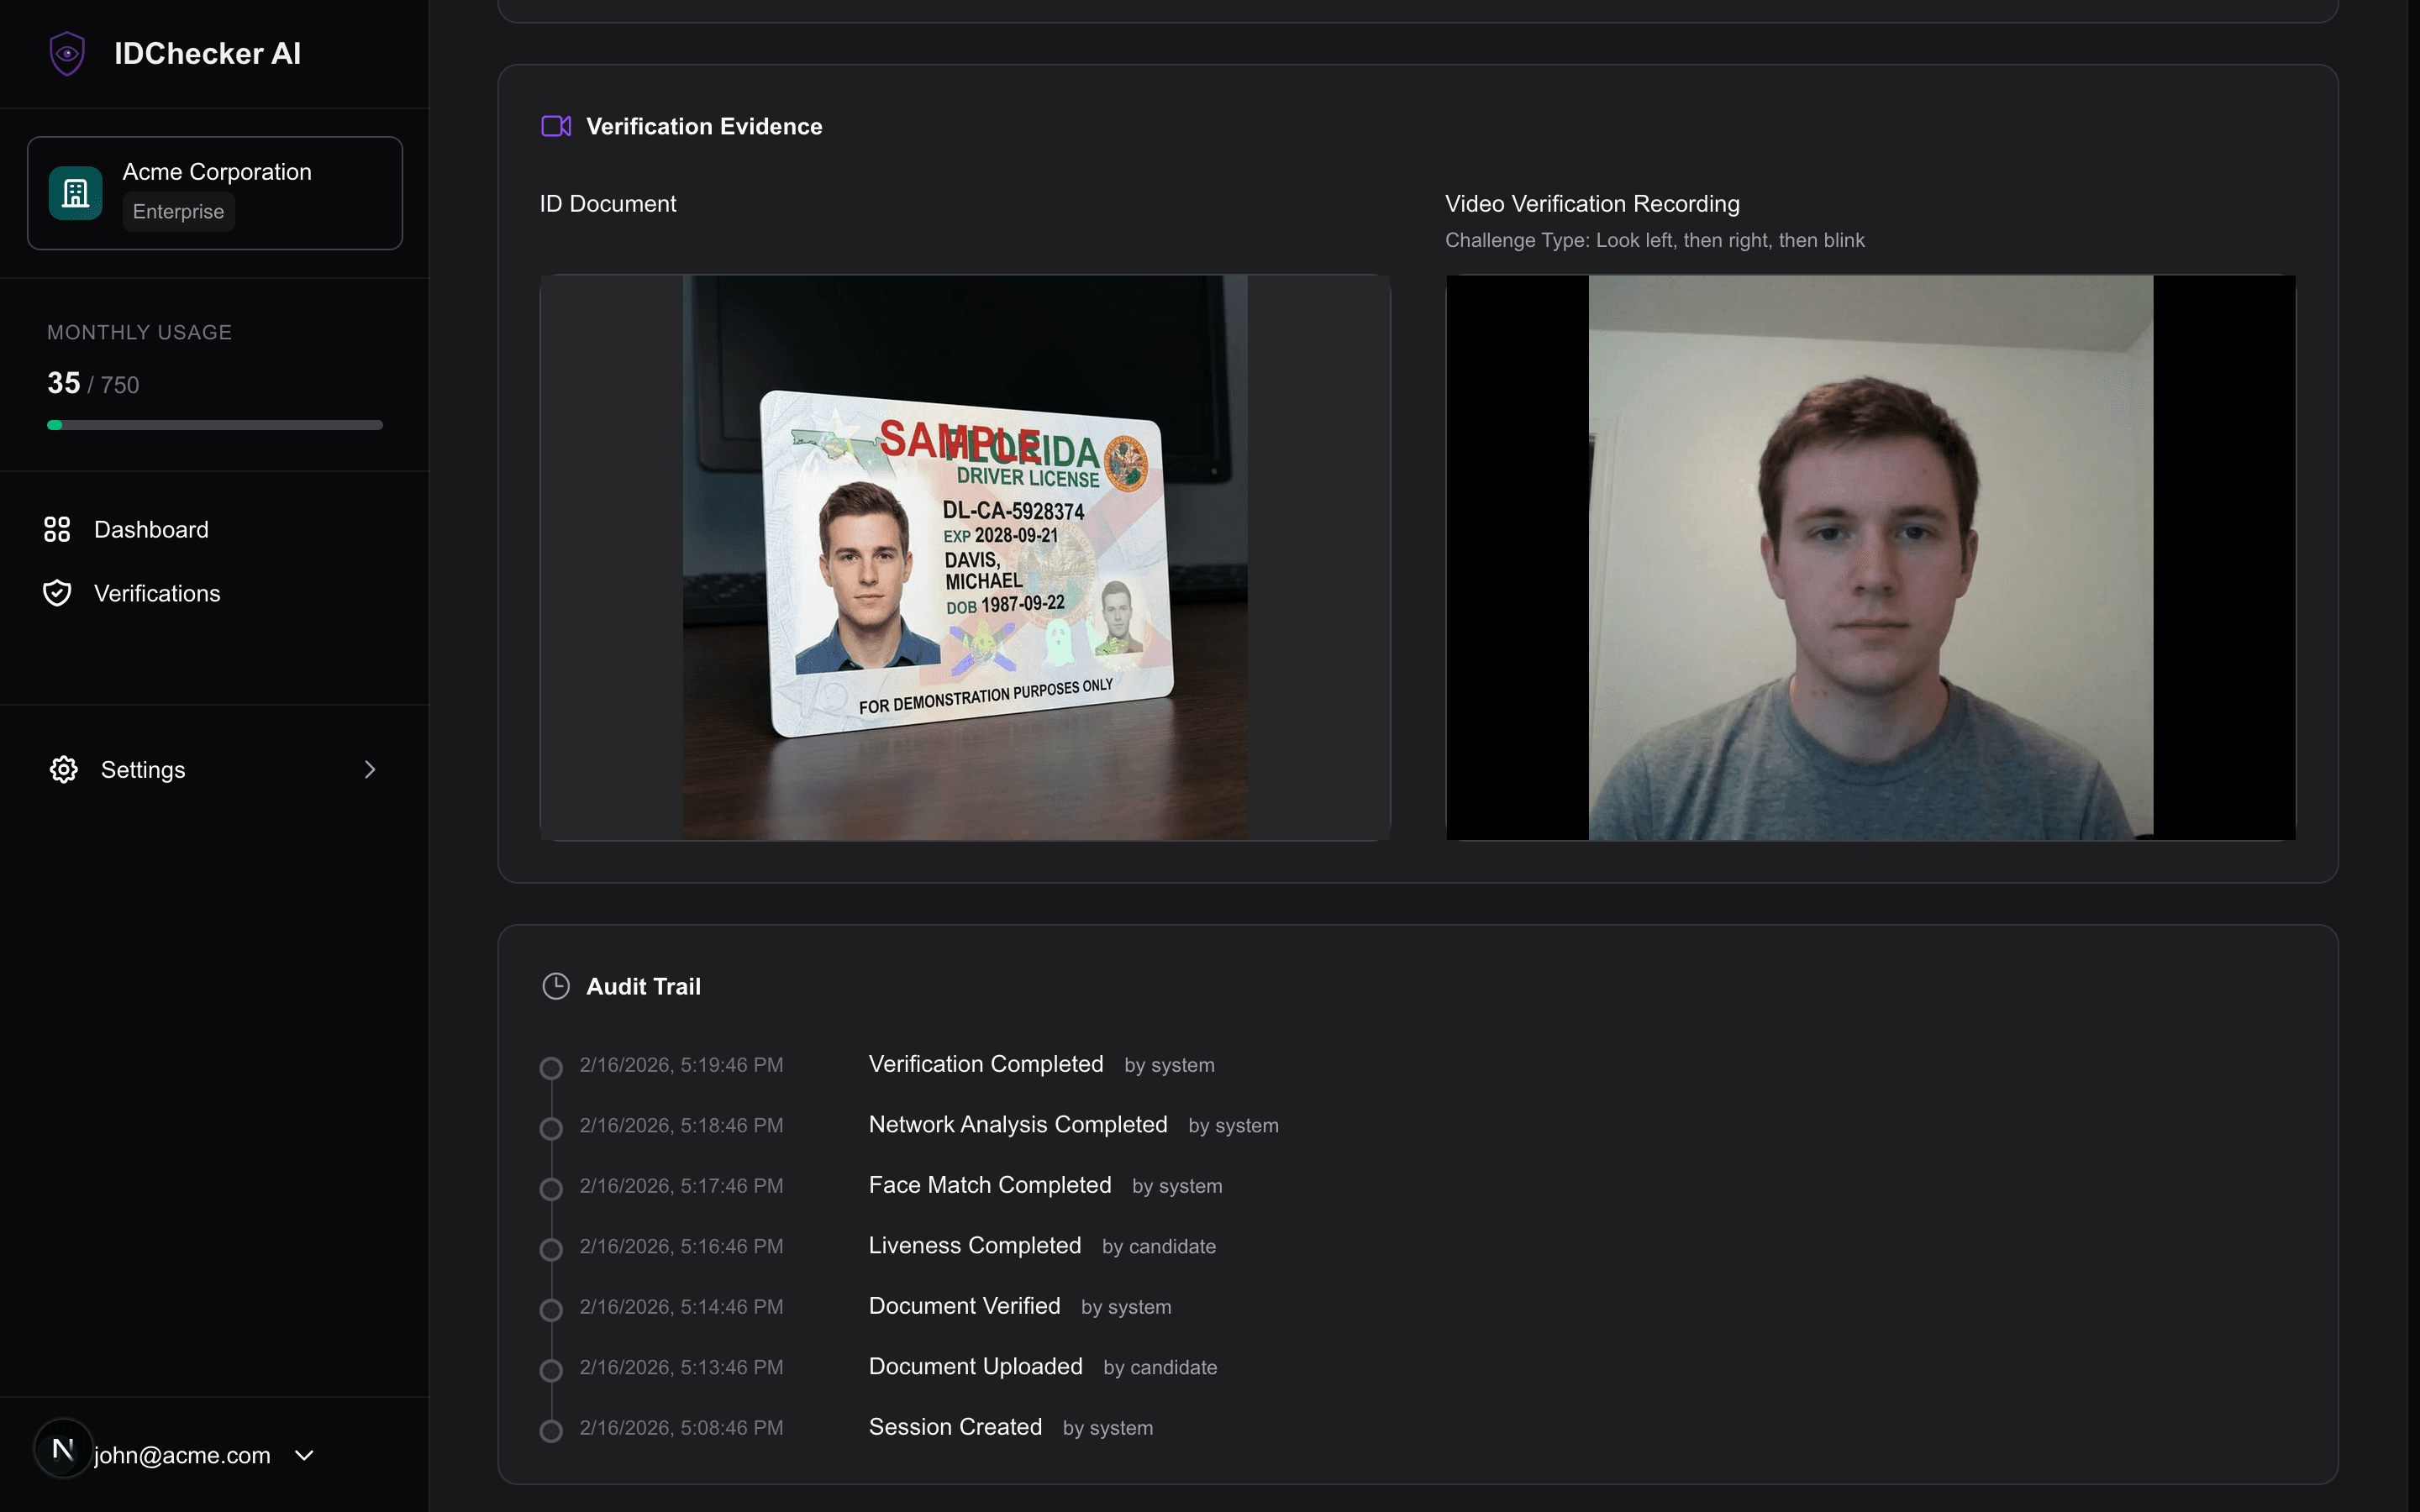Select Verifications in the sidebar navigation

point(157,592)
